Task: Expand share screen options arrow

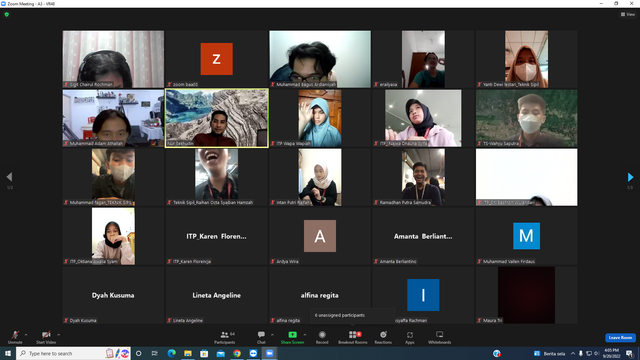Action: click(x=305, y=335)
